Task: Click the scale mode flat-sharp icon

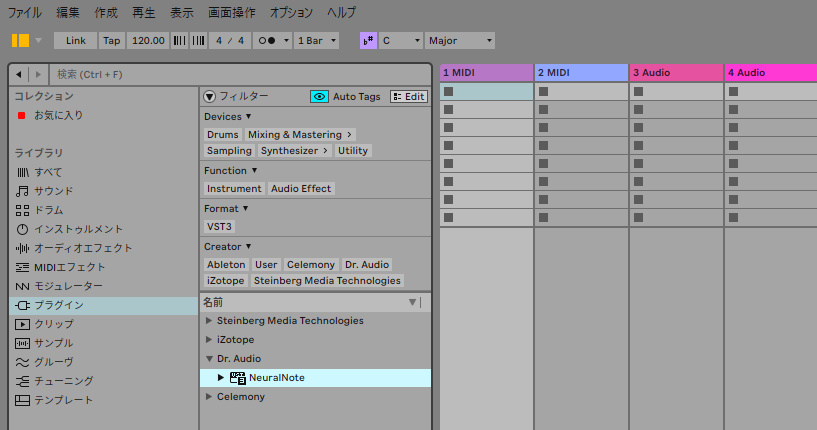Action: [368, 40]
